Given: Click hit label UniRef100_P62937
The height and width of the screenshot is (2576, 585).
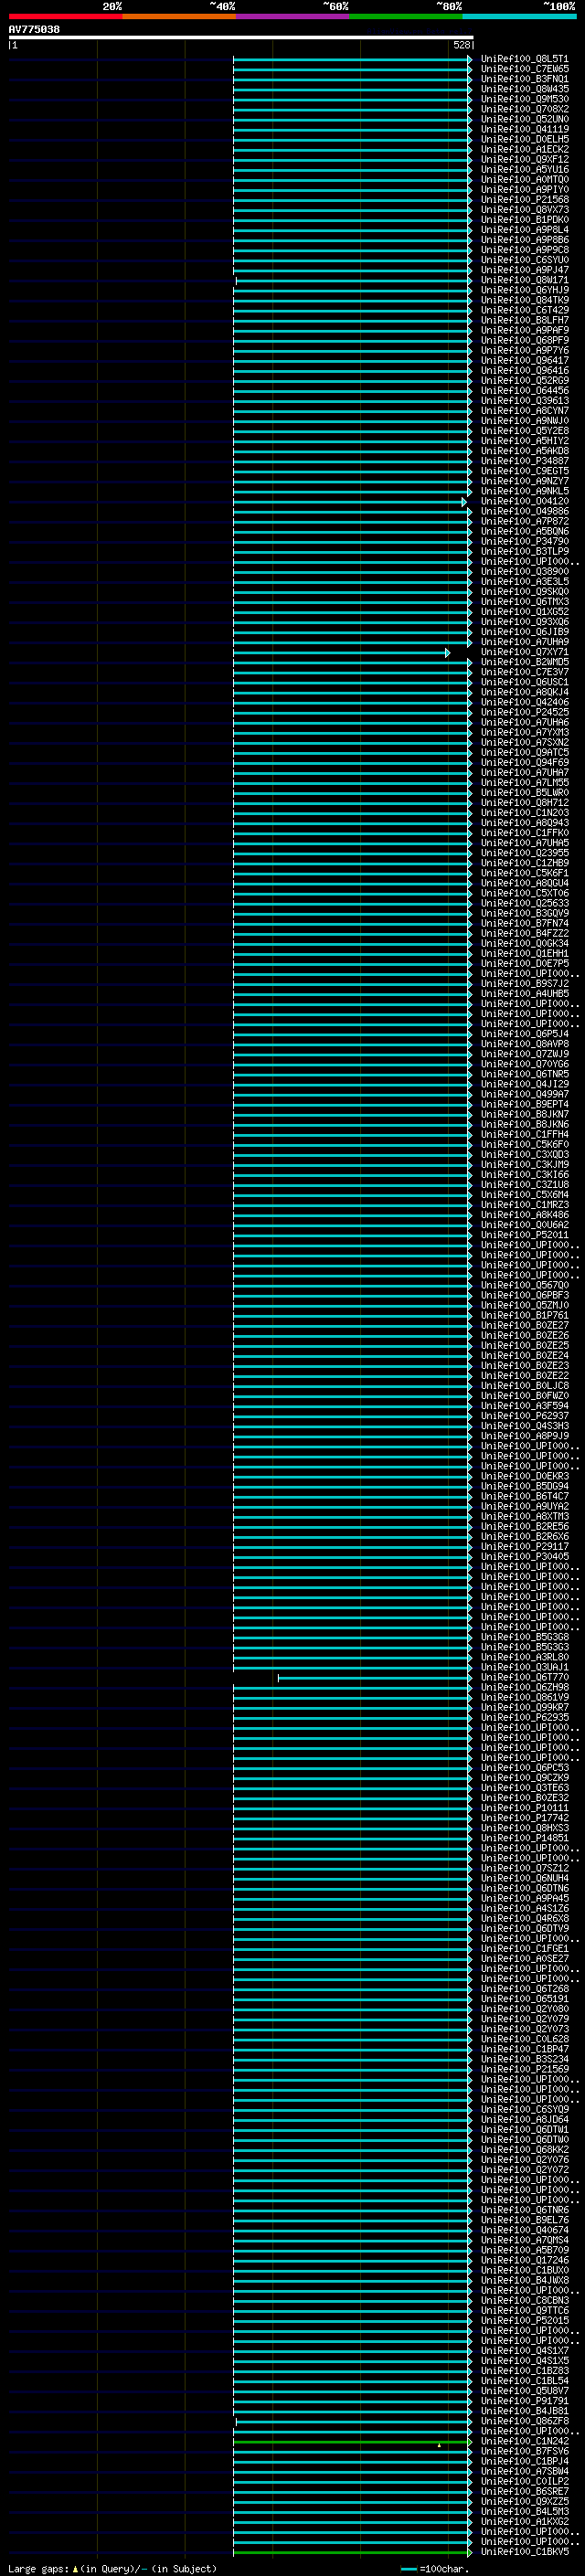Looking at the screenshot, I should tap(524, 1416).
